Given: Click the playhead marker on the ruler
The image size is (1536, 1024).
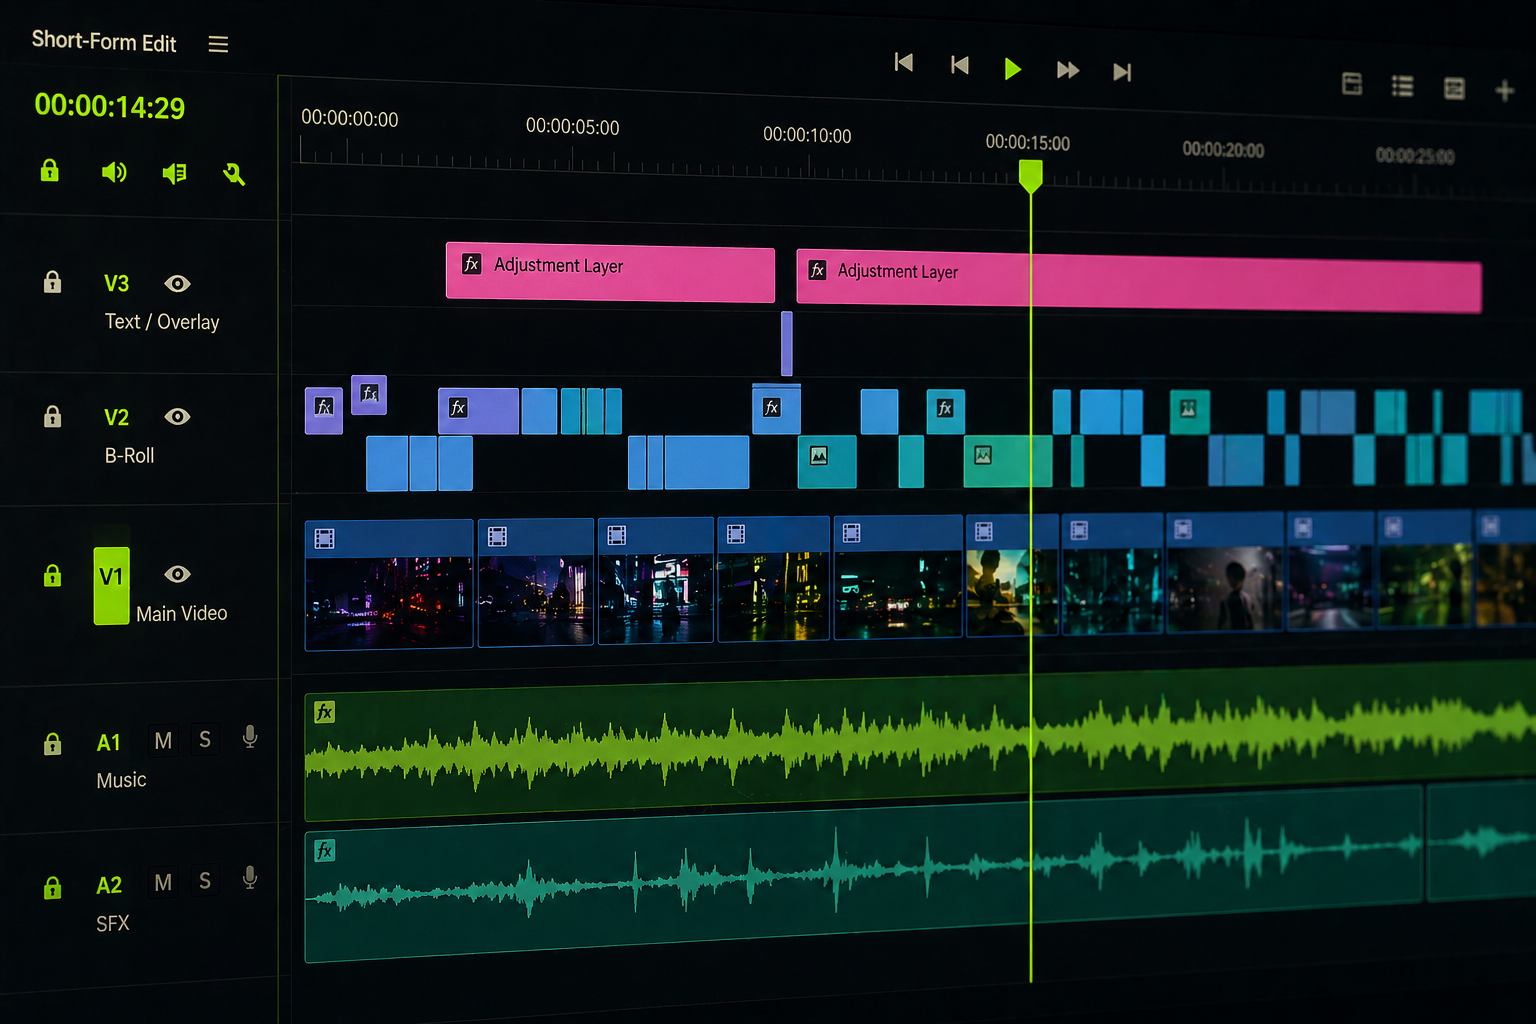Looking at the screenshot, I should click(1031, 176).
